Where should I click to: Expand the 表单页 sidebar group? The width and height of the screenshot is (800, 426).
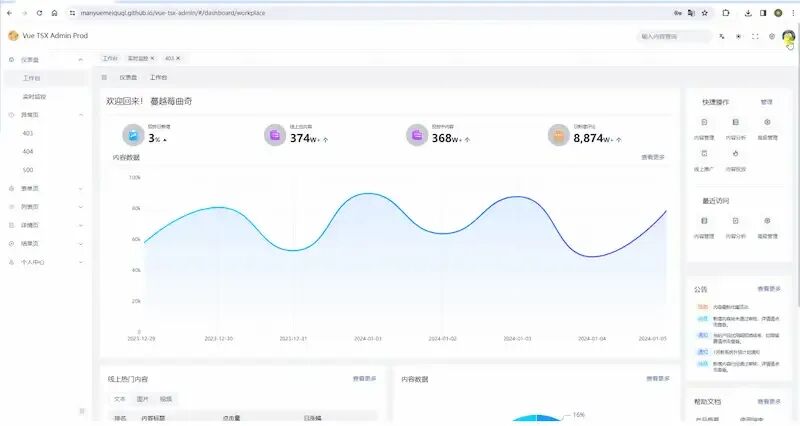pyautogui.click(x=46, y=188)
